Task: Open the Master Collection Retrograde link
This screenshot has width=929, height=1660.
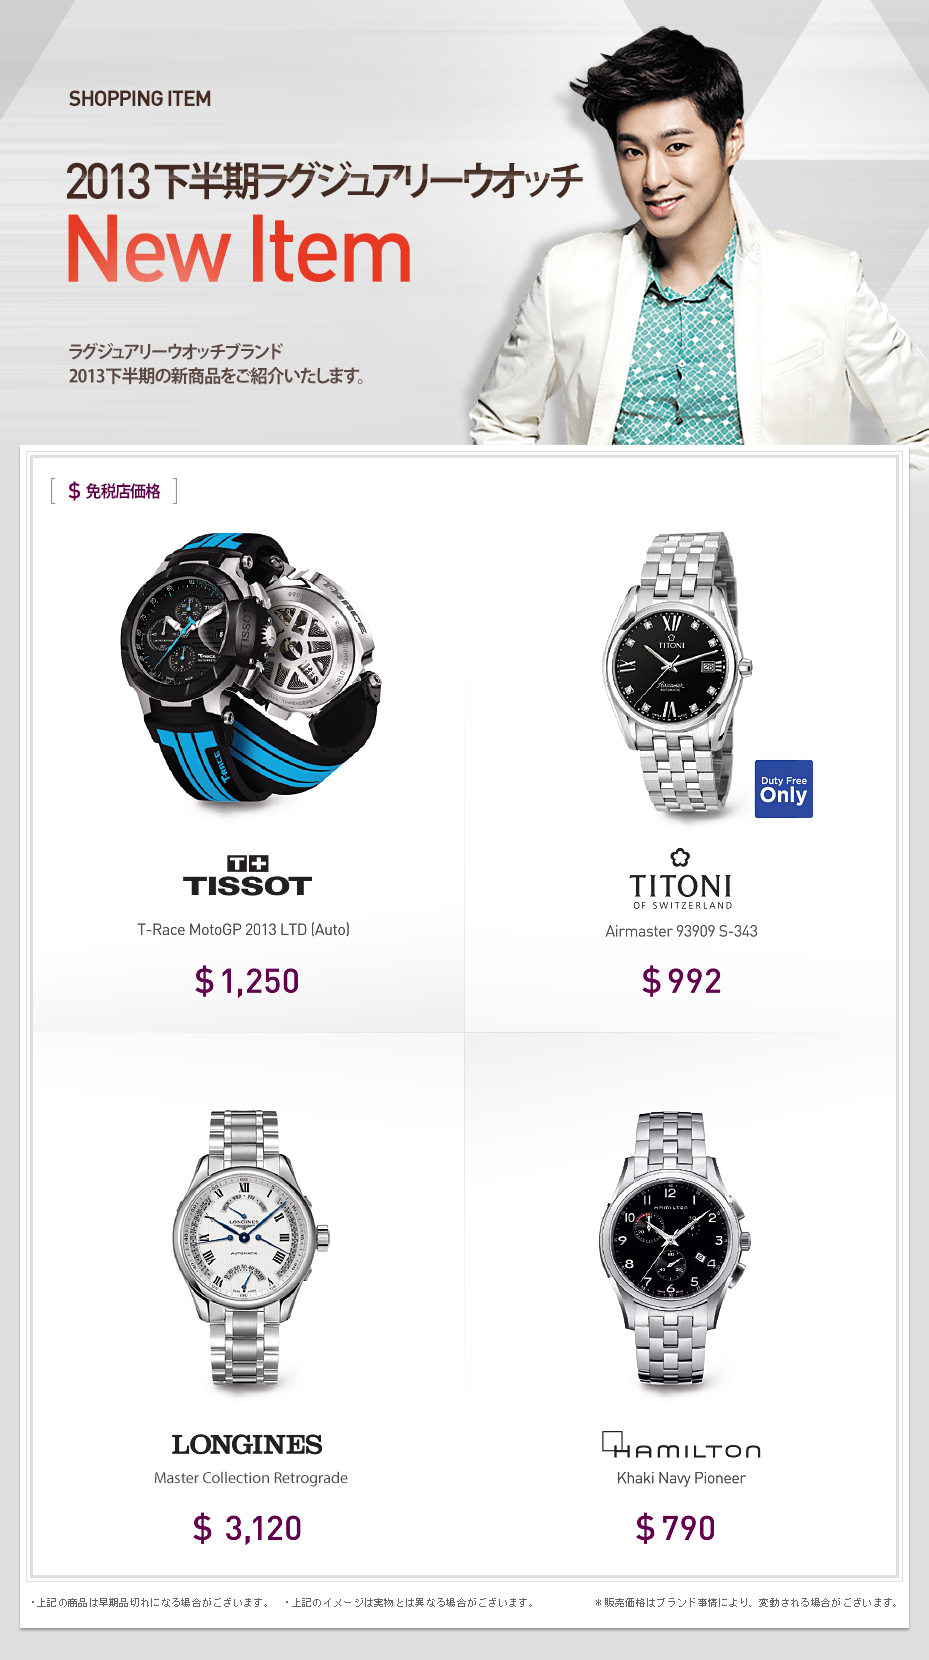Action: (251, 1478)
